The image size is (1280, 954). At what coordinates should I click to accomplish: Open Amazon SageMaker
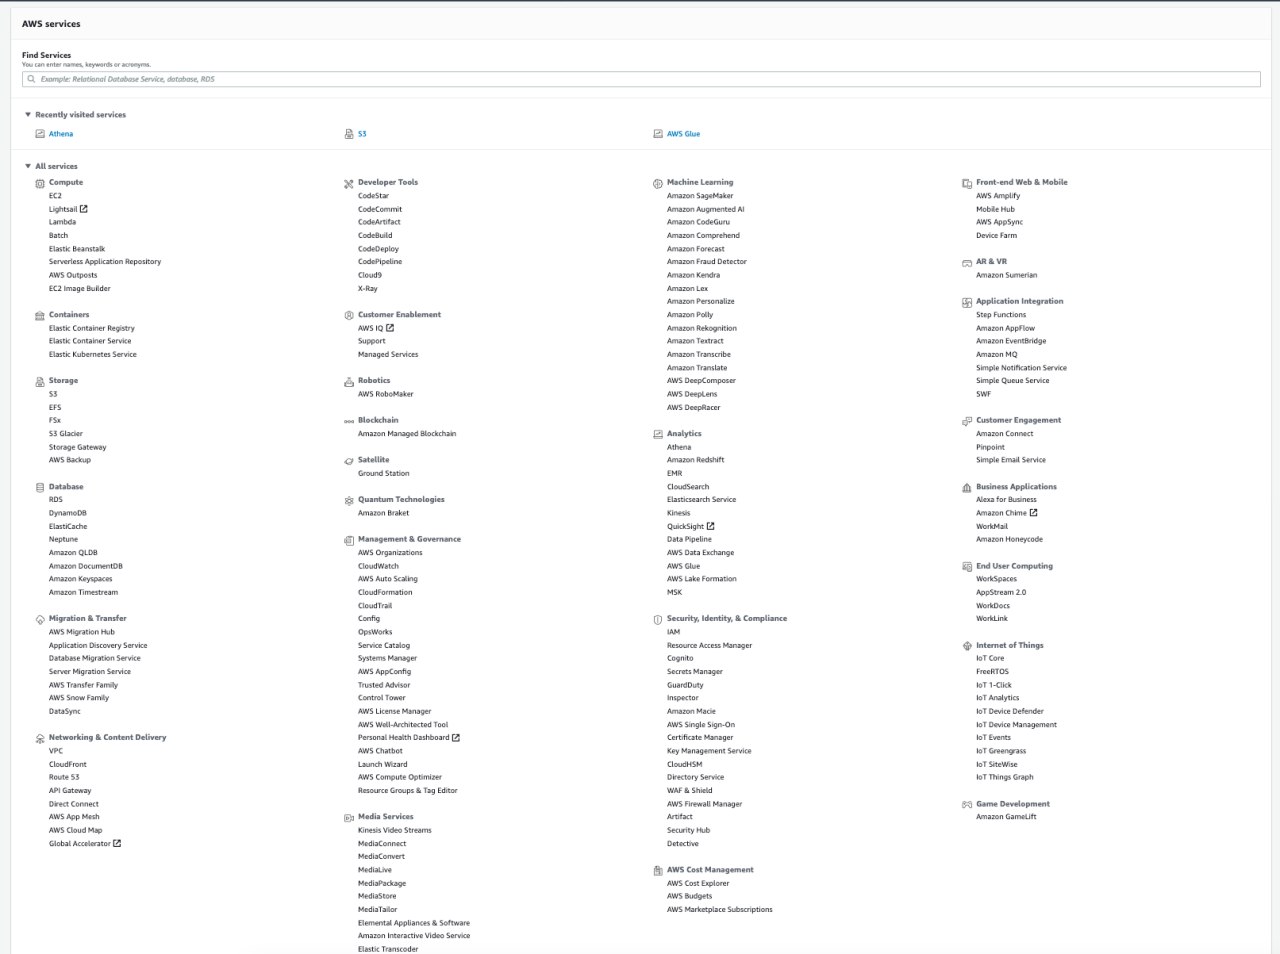point(700,196)
